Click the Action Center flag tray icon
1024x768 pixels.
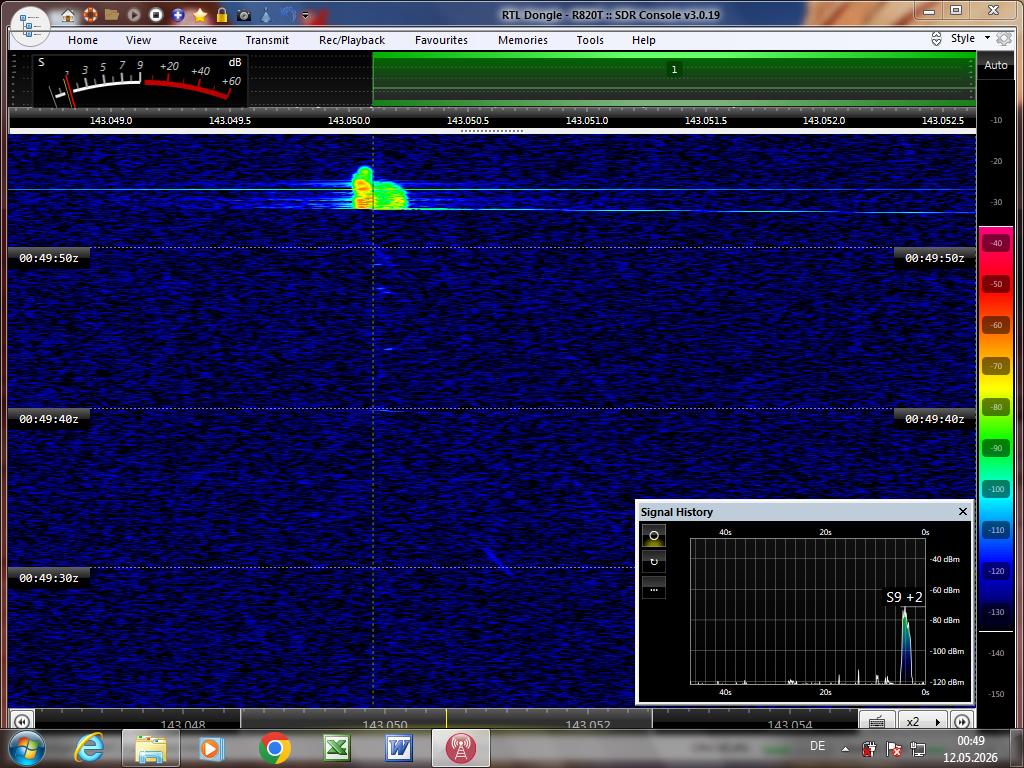pyautogui.click(x=893, y=749)
